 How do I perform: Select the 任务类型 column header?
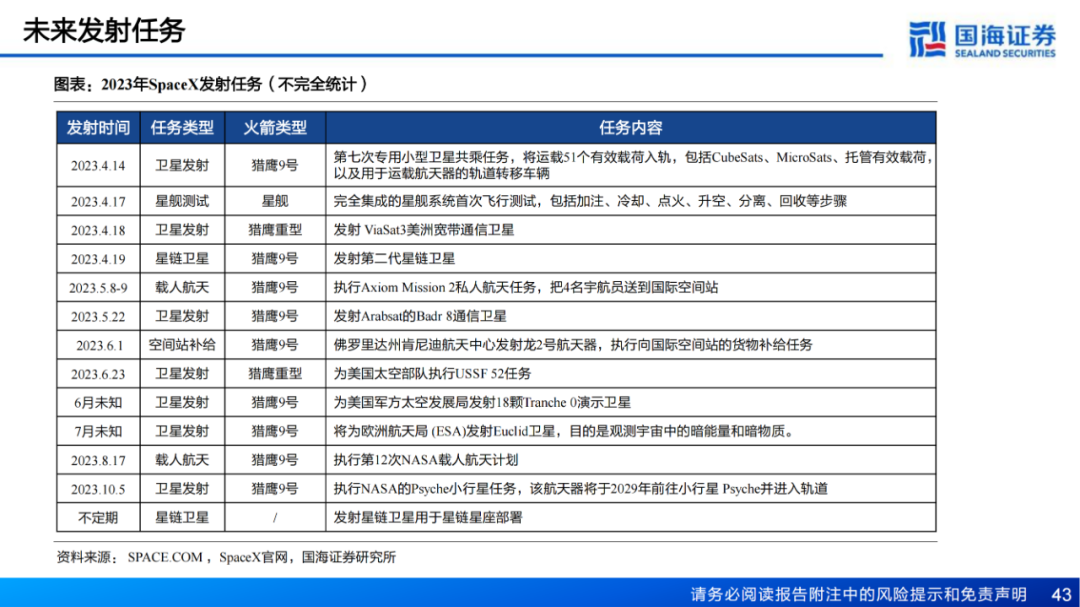pos(183,127)
